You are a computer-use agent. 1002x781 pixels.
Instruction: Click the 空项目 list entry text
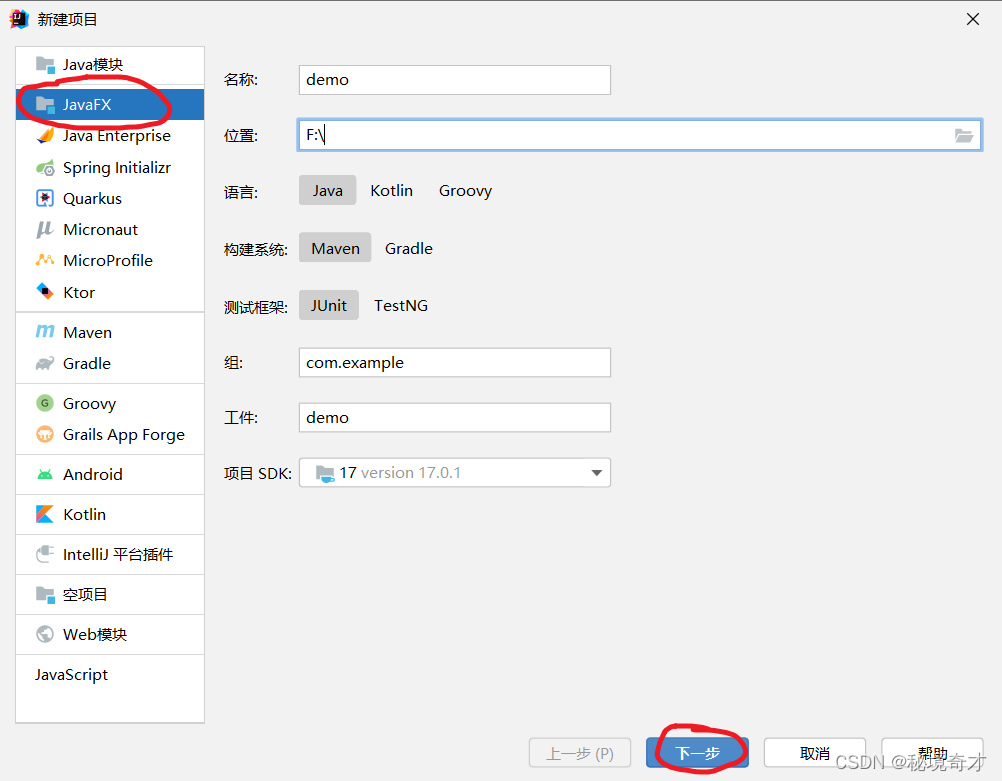pos(85,594)
